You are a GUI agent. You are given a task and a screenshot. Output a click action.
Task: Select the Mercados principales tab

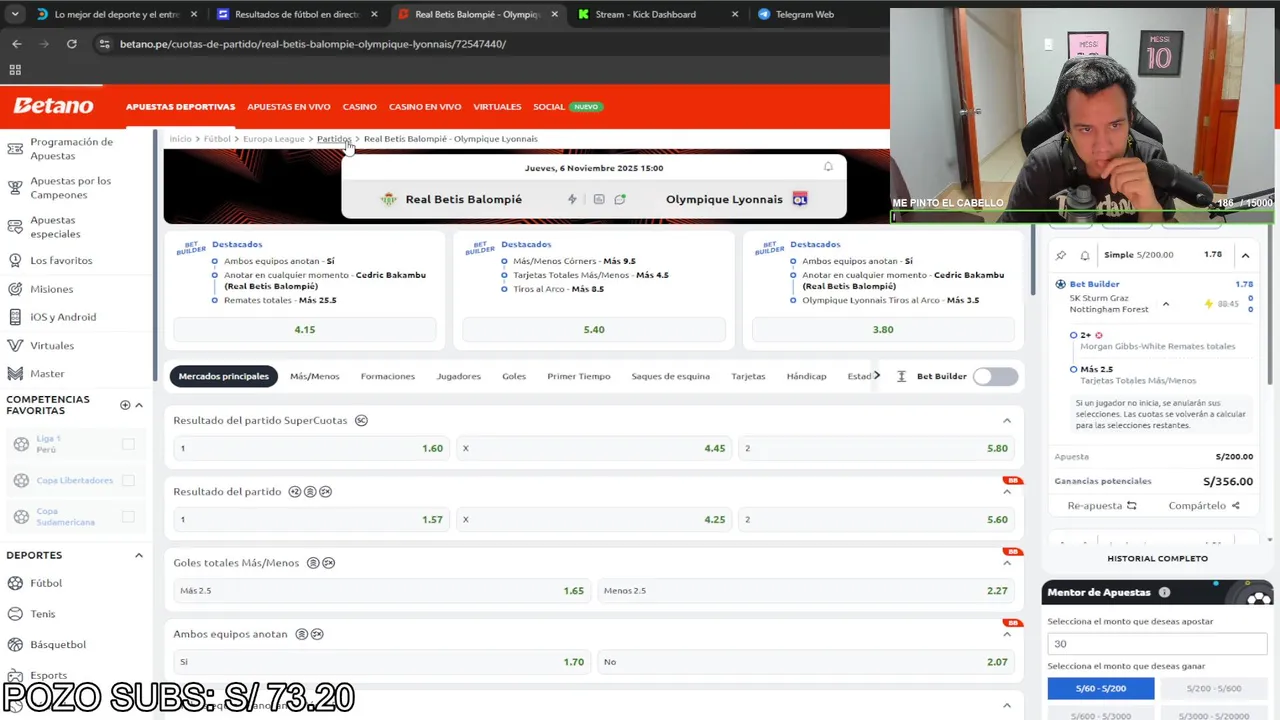(x=224, y=376)
